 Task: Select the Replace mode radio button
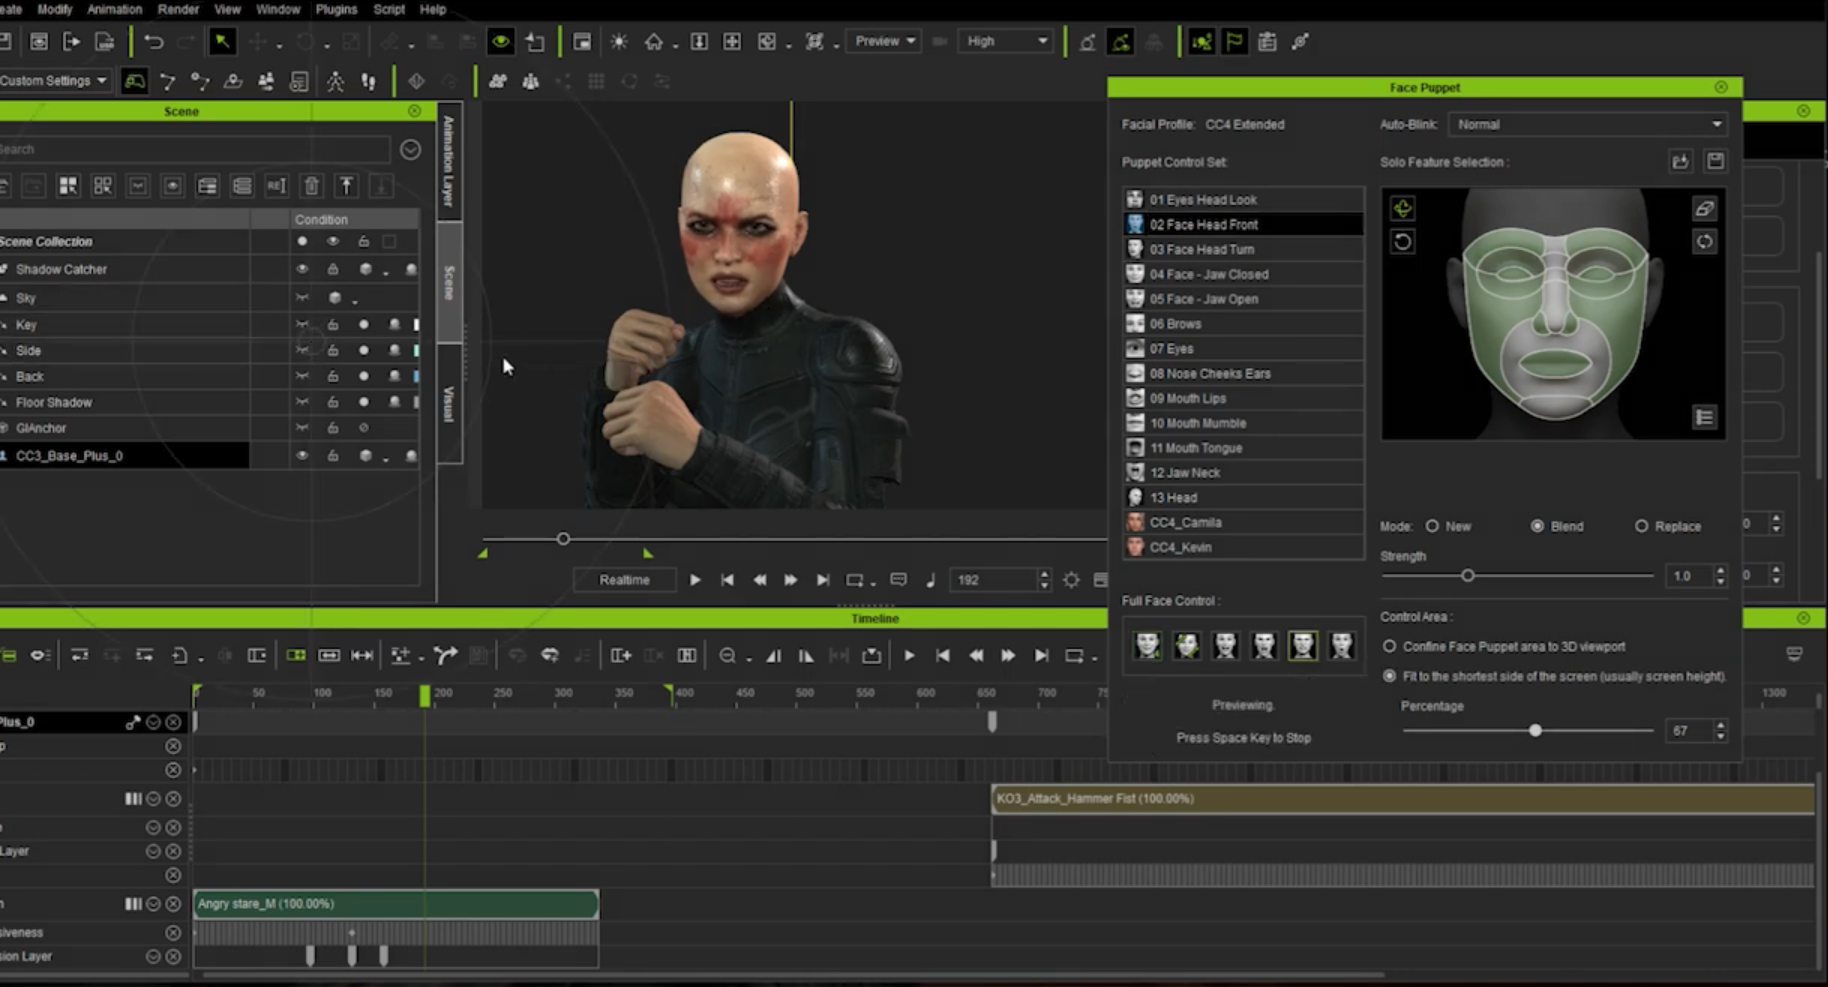(1641, 526)
